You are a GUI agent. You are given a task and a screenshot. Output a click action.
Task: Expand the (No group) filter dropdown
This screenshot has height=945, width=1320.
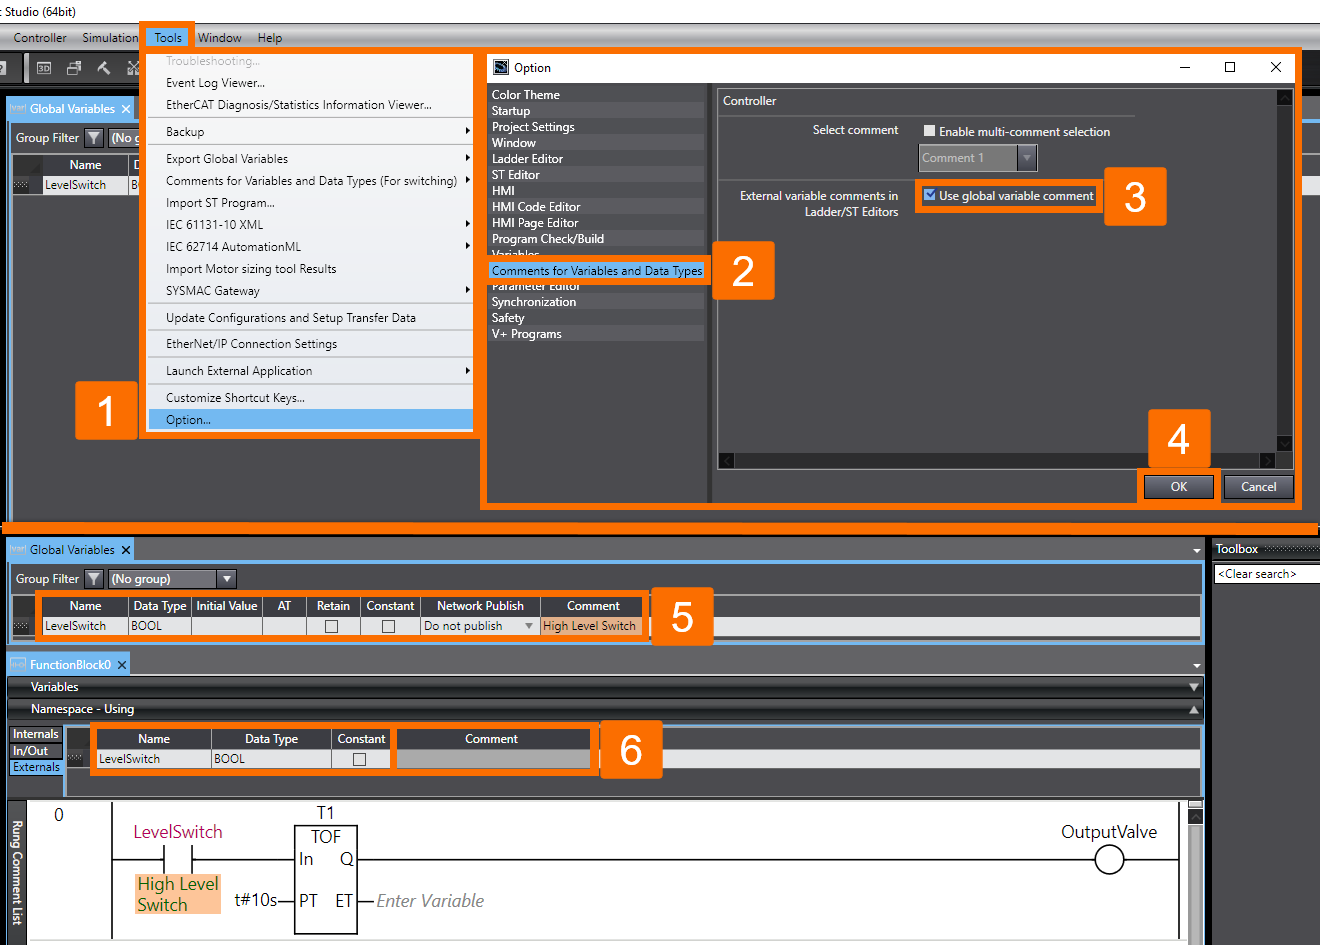pos(226,578)
